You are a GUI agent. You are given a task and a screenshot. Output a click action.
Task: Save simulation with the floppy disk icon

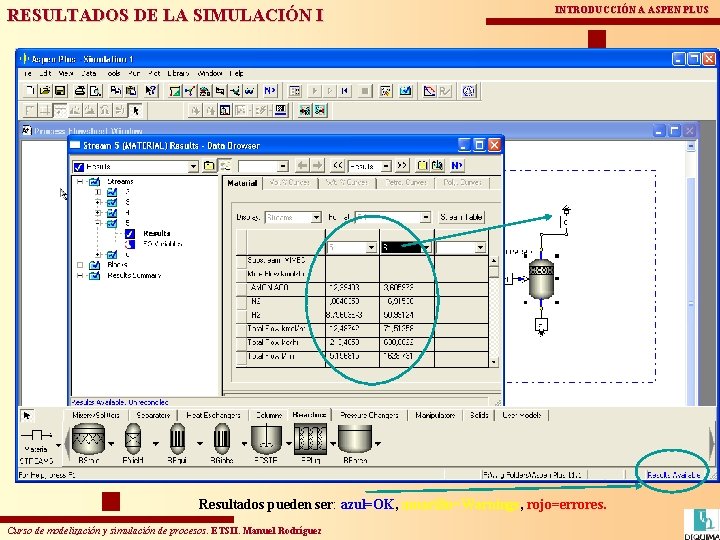(60, 91)
